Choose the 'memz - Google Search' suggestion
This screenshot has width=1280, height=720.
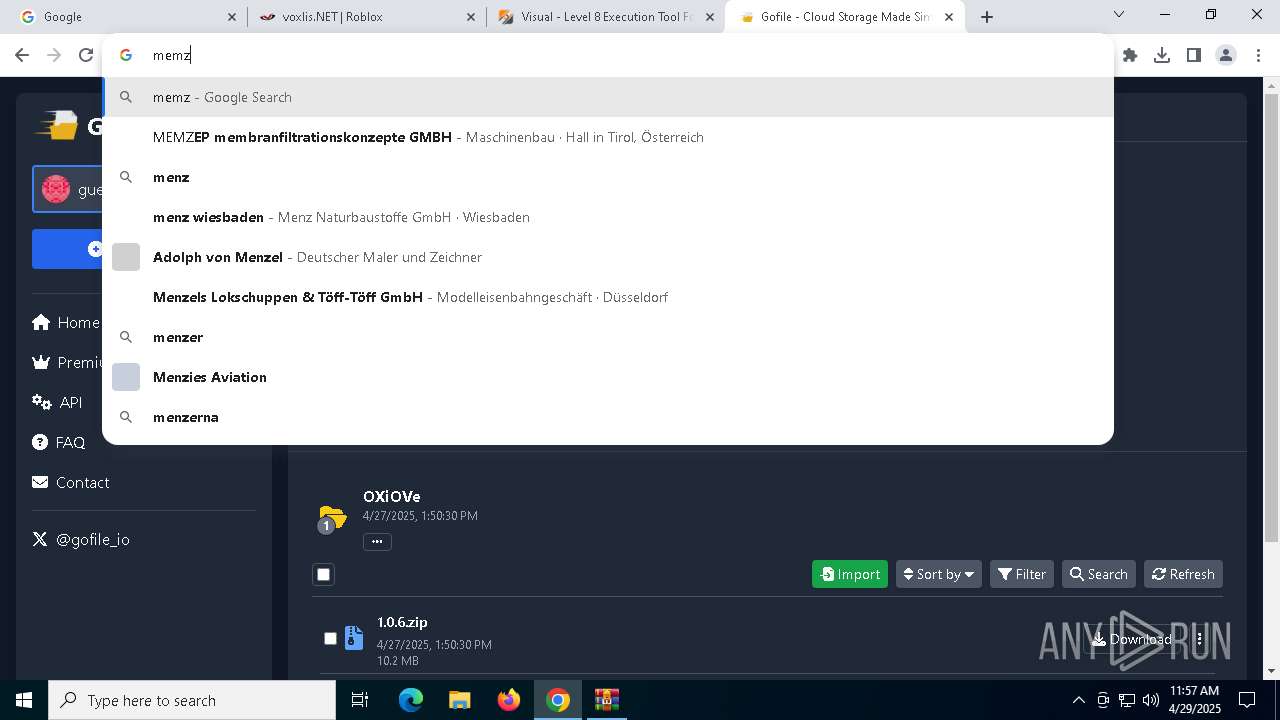coord(608,97)
